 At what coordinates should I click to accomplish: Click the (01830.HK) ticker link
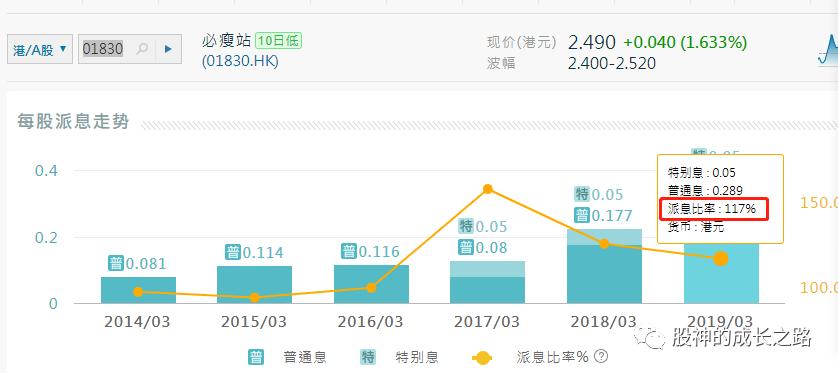point(240,61)
